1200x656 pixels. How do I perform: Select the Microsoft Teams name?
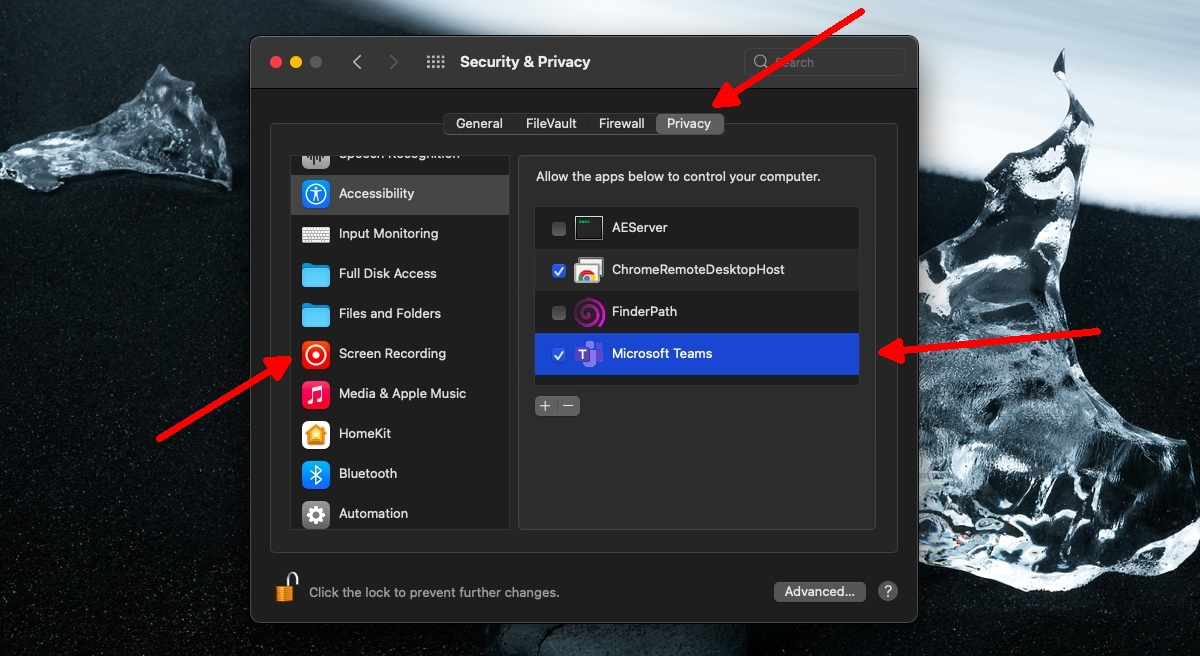662,353
